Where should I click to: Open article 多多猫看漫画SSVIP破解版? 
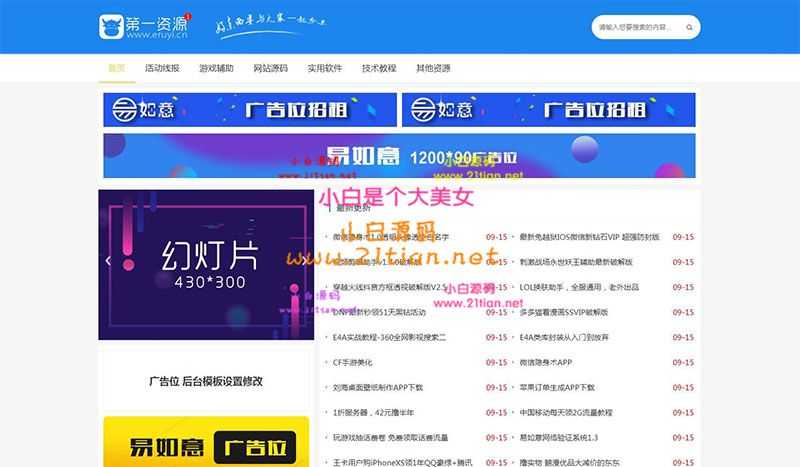(564, 312)
